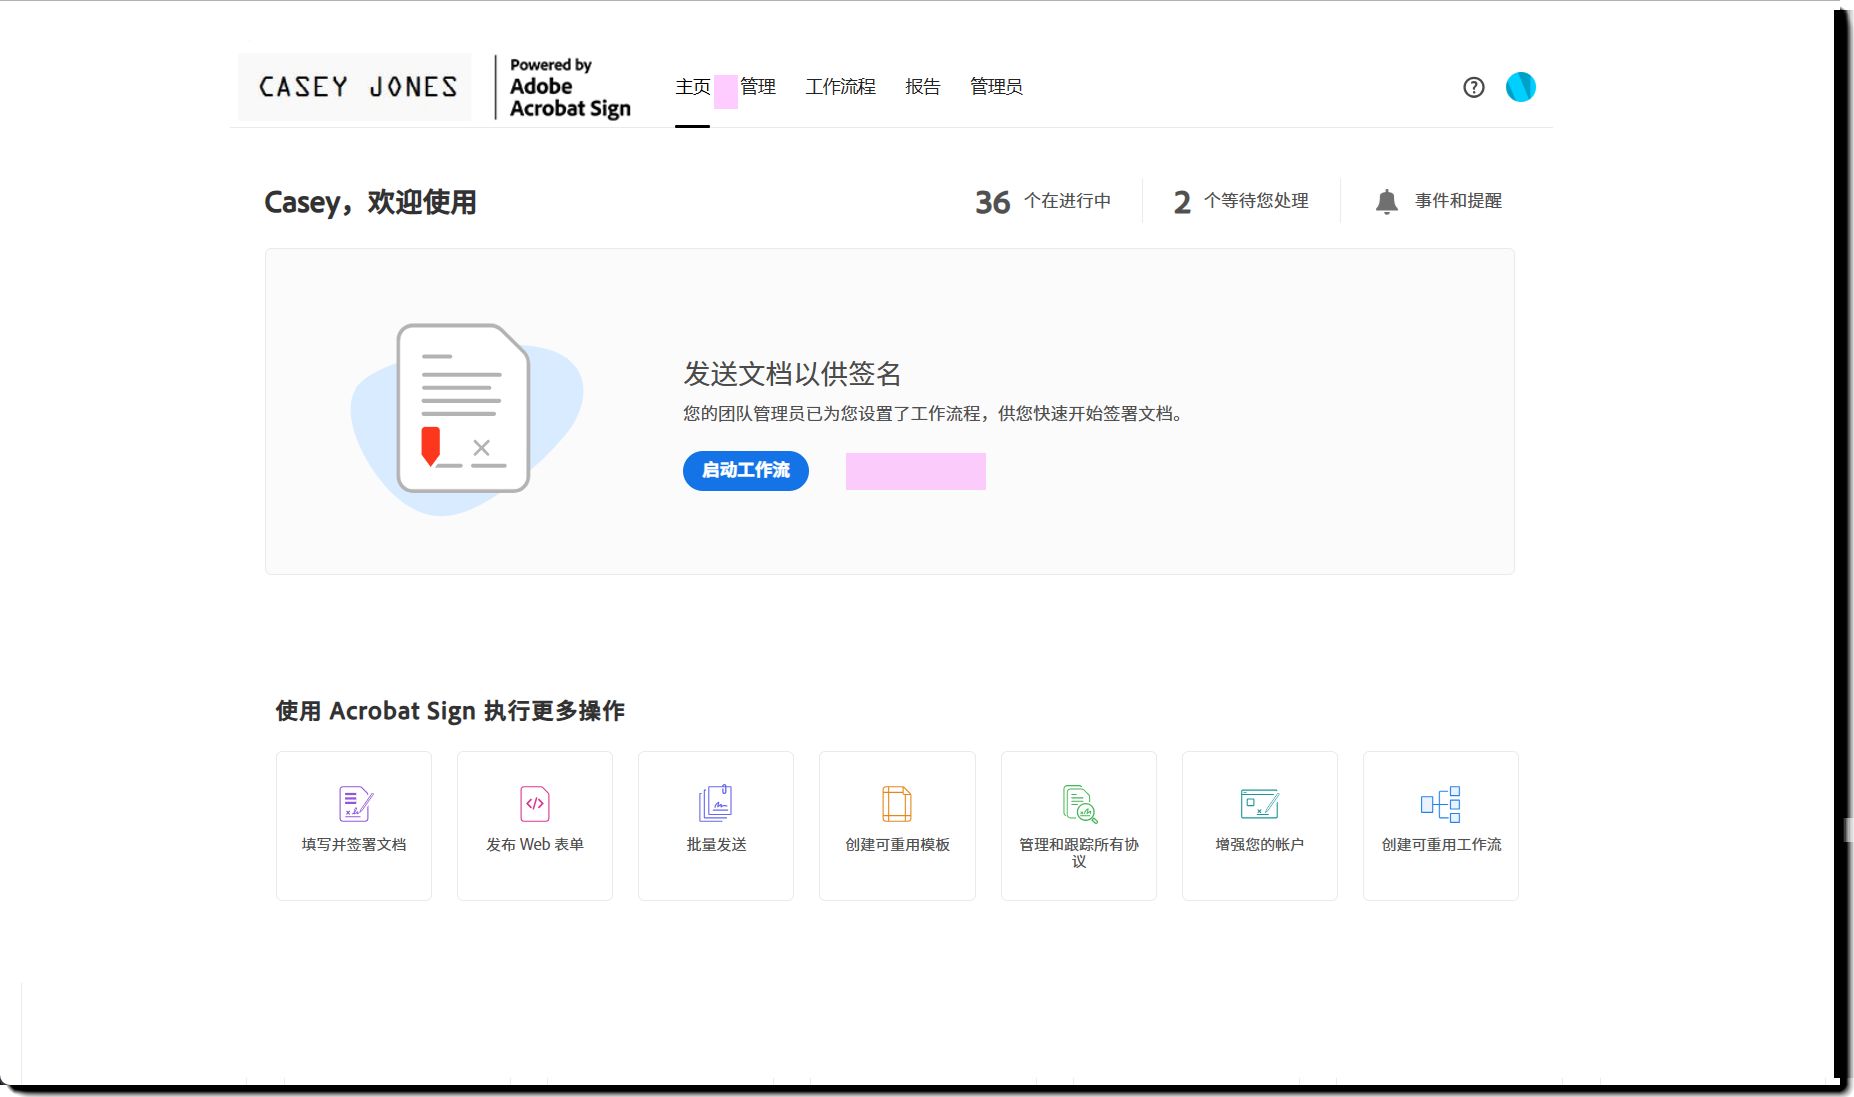Open the 填写并签署文档 card label
This screenshot has width=1854, height=1097.
coord(354,844)
